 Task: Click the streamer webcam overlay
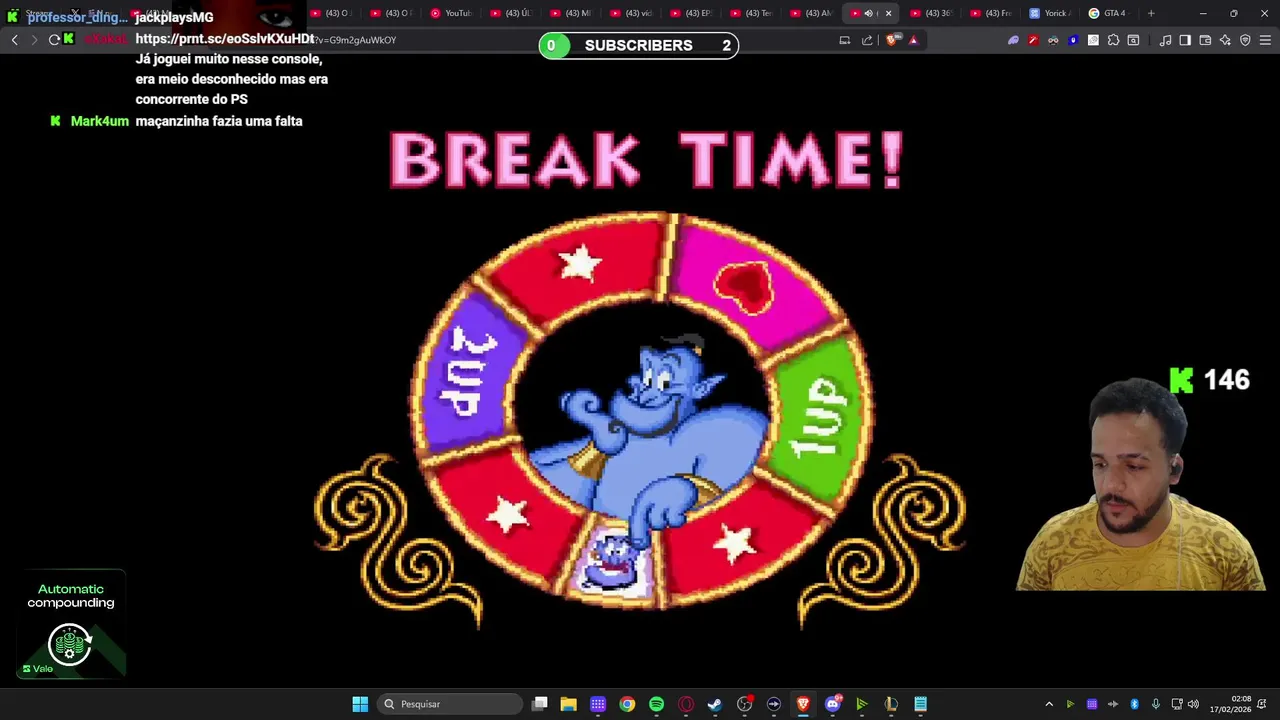[x=1140, y=485]
